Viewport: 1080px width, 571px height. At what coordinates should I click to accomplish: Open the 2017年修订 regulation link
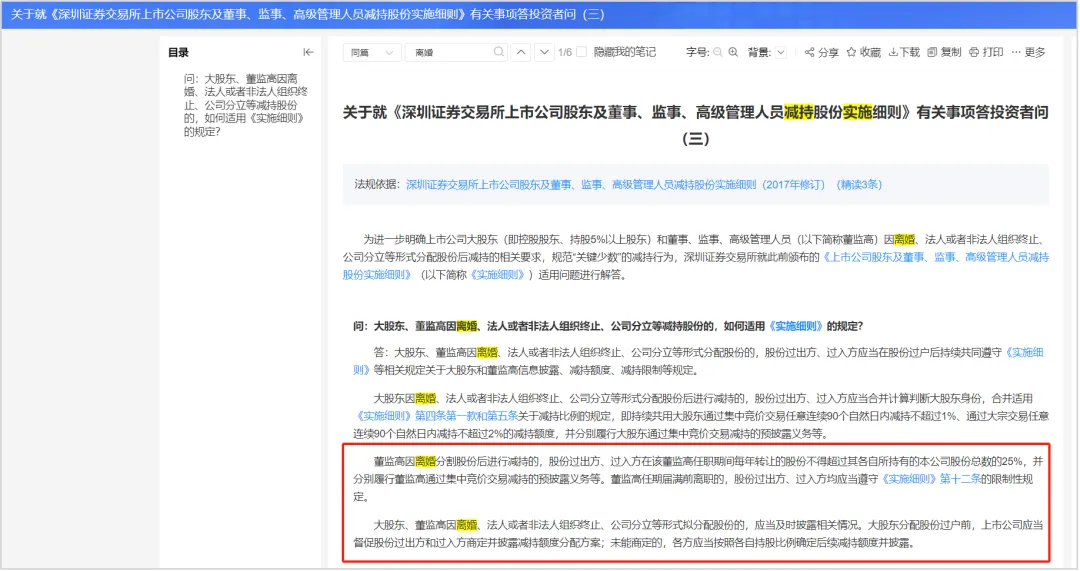(x=615, y=185)
